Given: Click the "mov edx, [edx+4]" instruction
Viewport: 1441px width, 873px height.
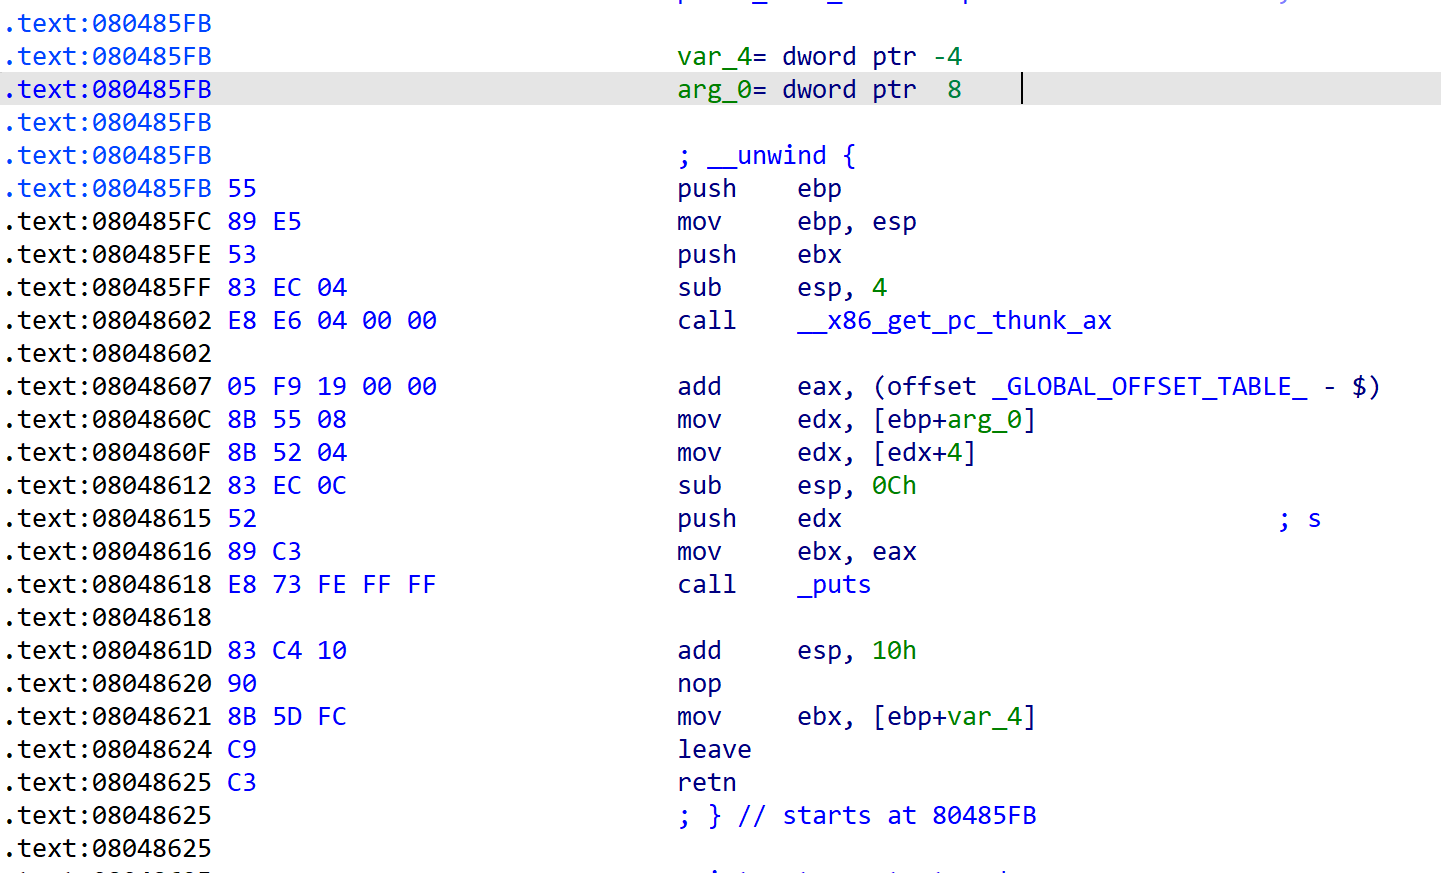Looking at the screenshot, I should point(827,452).
